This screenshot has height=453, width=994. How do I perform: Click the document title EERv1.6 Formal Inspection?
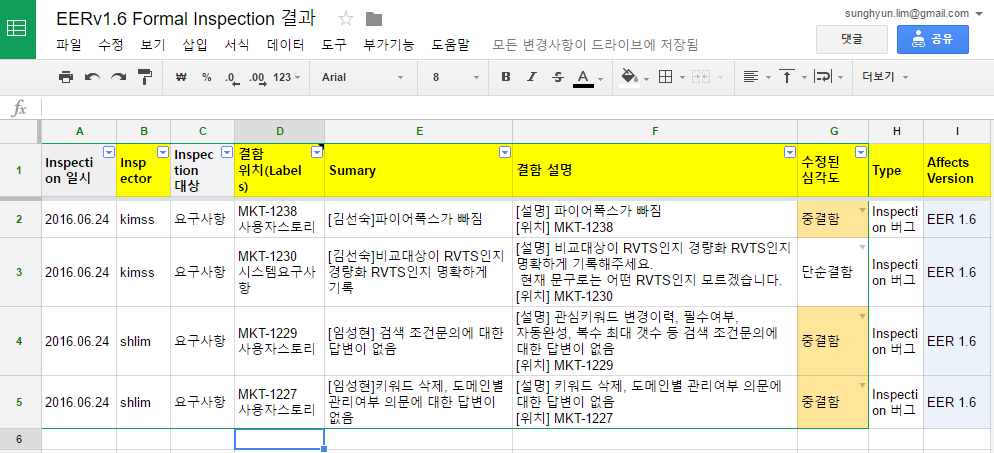pyautogui.click(x=185, y=18)
